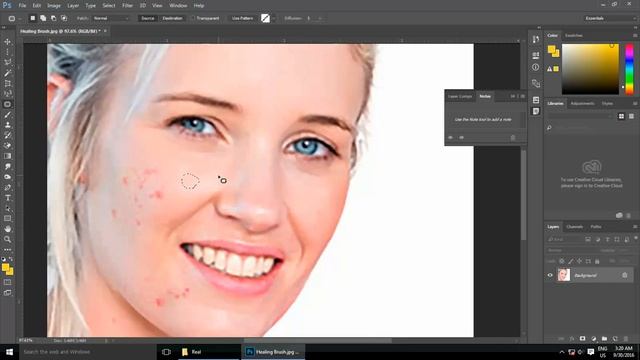
Task: Select the Crop tool
Action: click(7, 83)
